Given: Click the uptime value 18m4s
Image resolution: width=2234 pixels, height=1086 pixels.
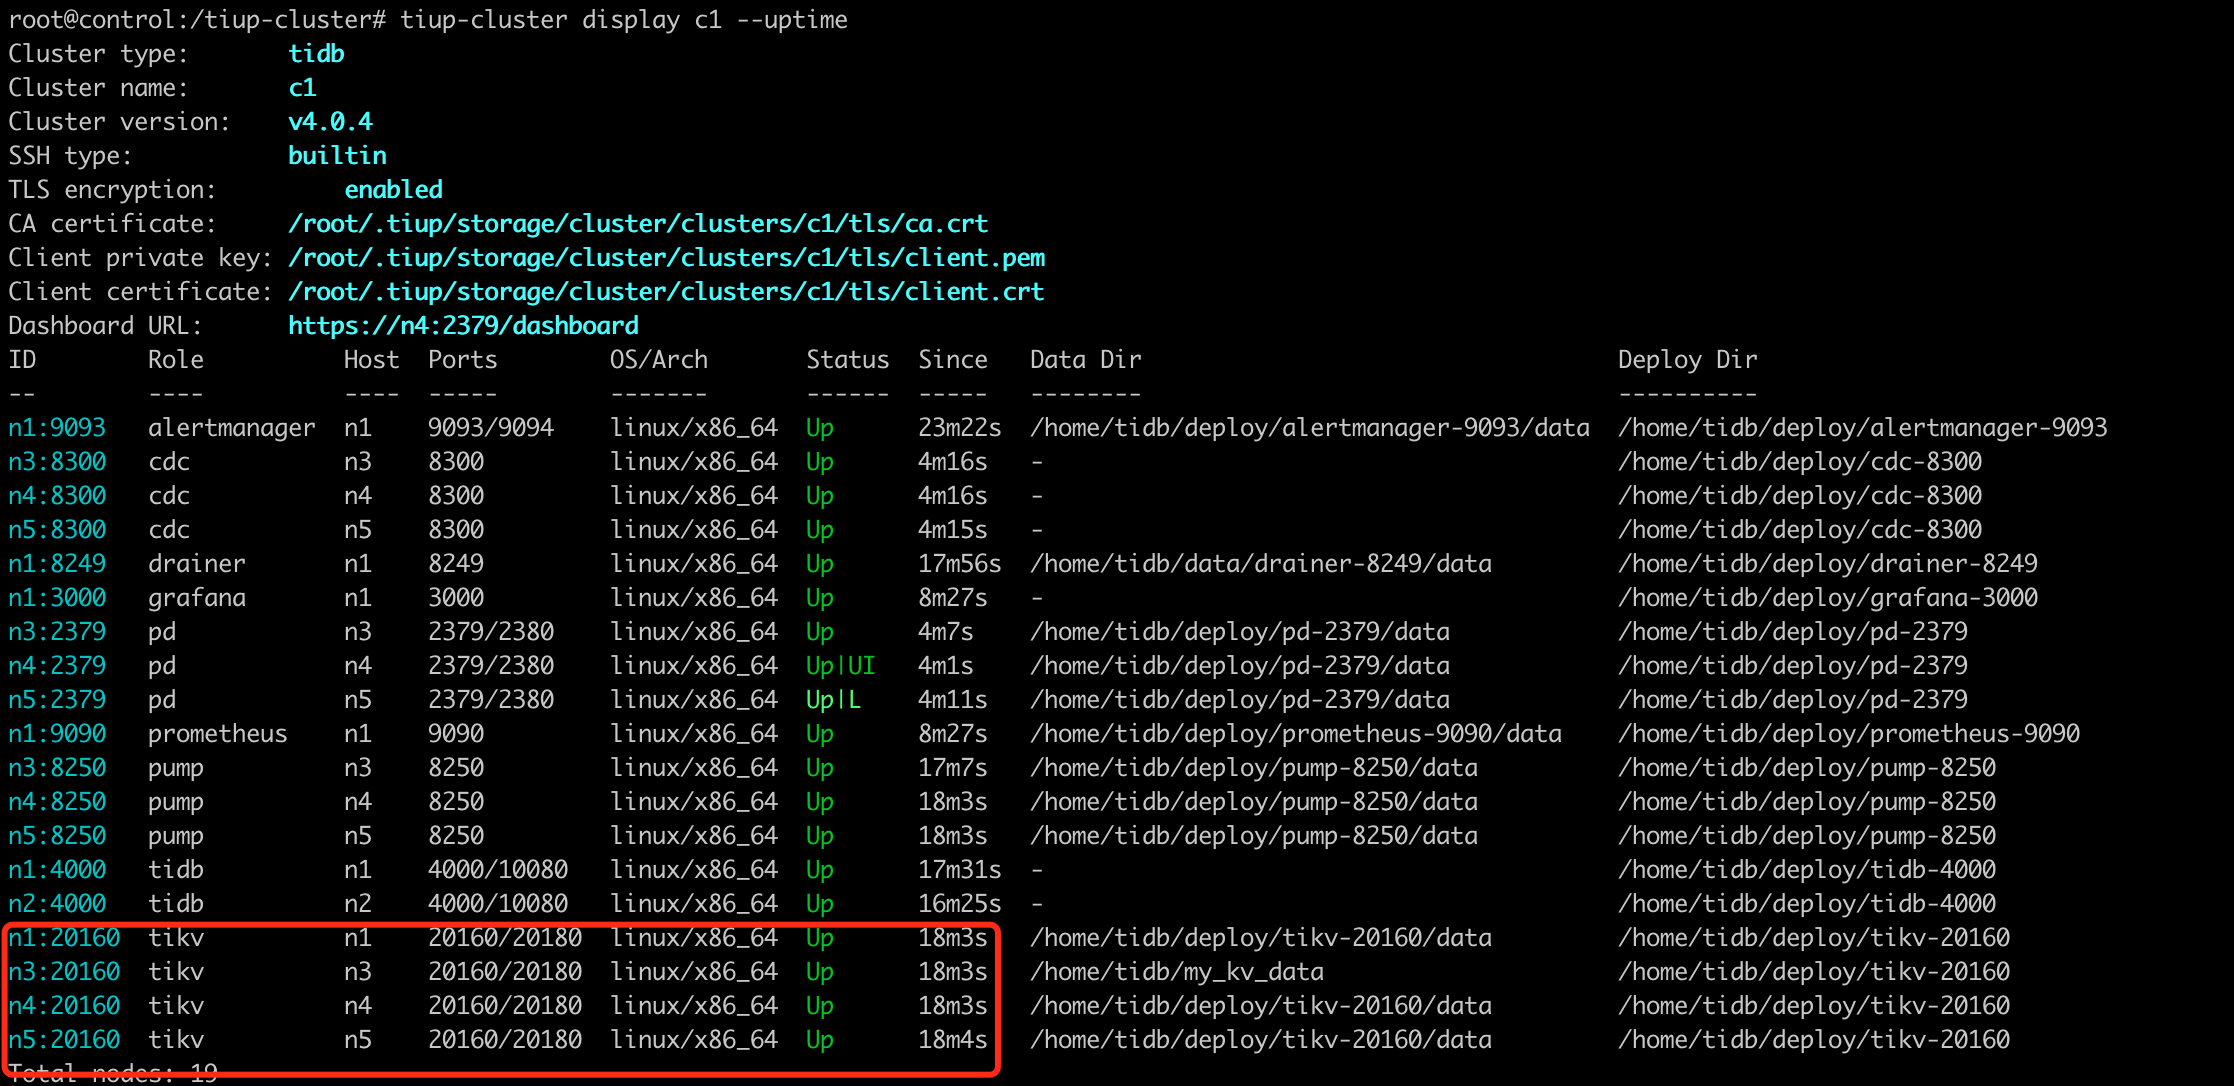Looking at the screenshot, I should click(953, 1040).
